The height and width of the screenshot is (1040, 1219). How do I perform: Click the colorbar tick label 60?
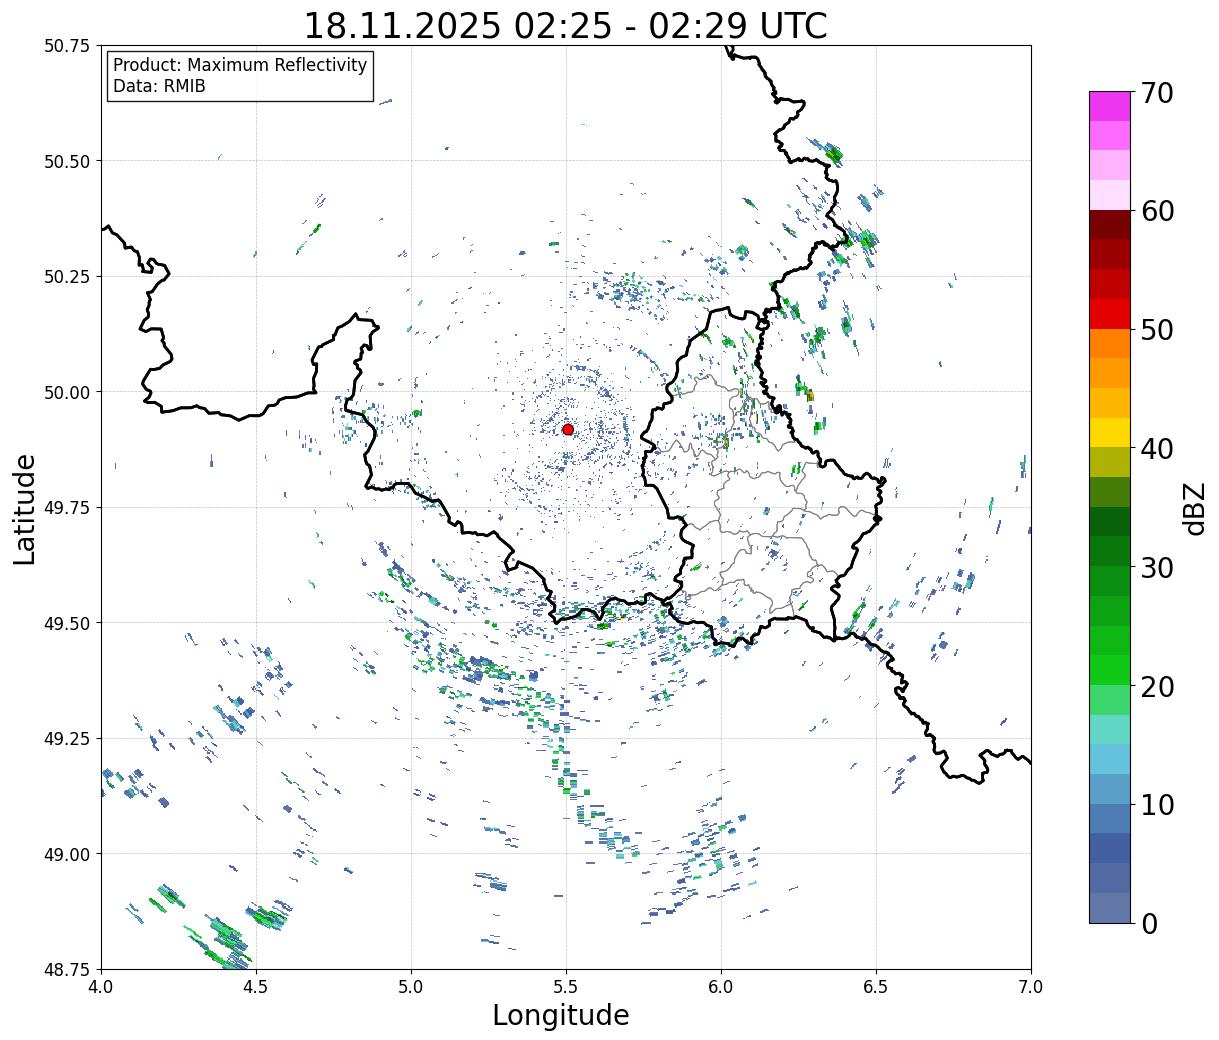1157,211
